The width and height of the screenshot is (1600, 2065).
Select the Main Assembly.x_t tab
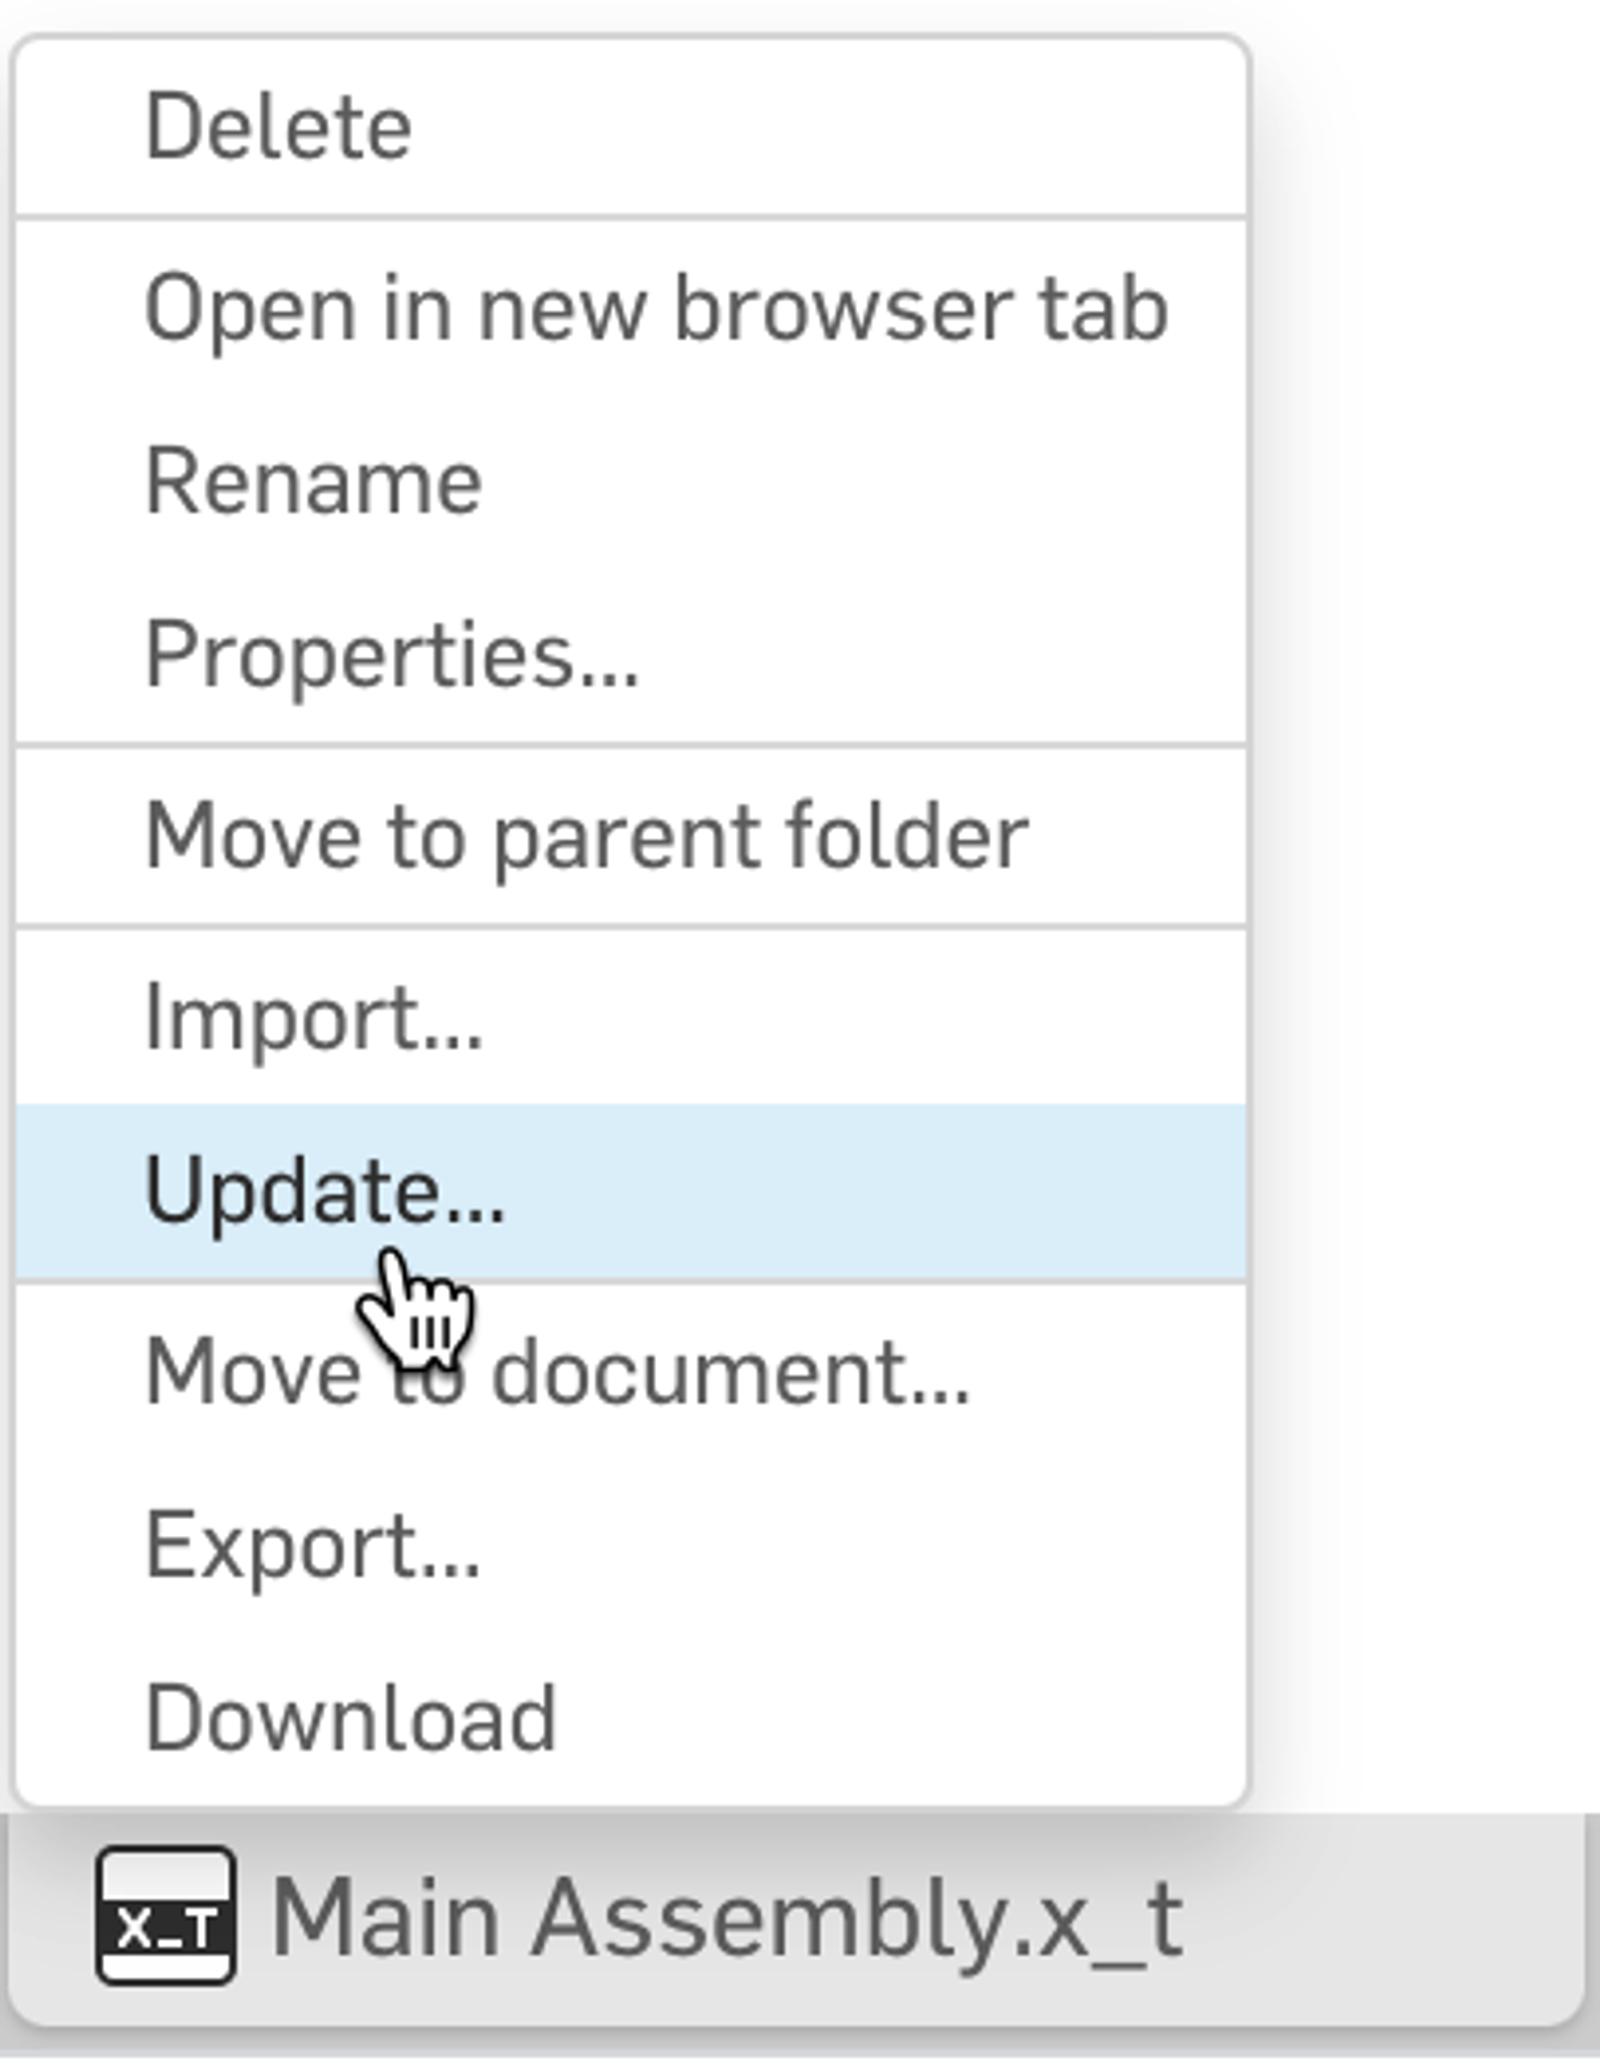(727, 1918)
